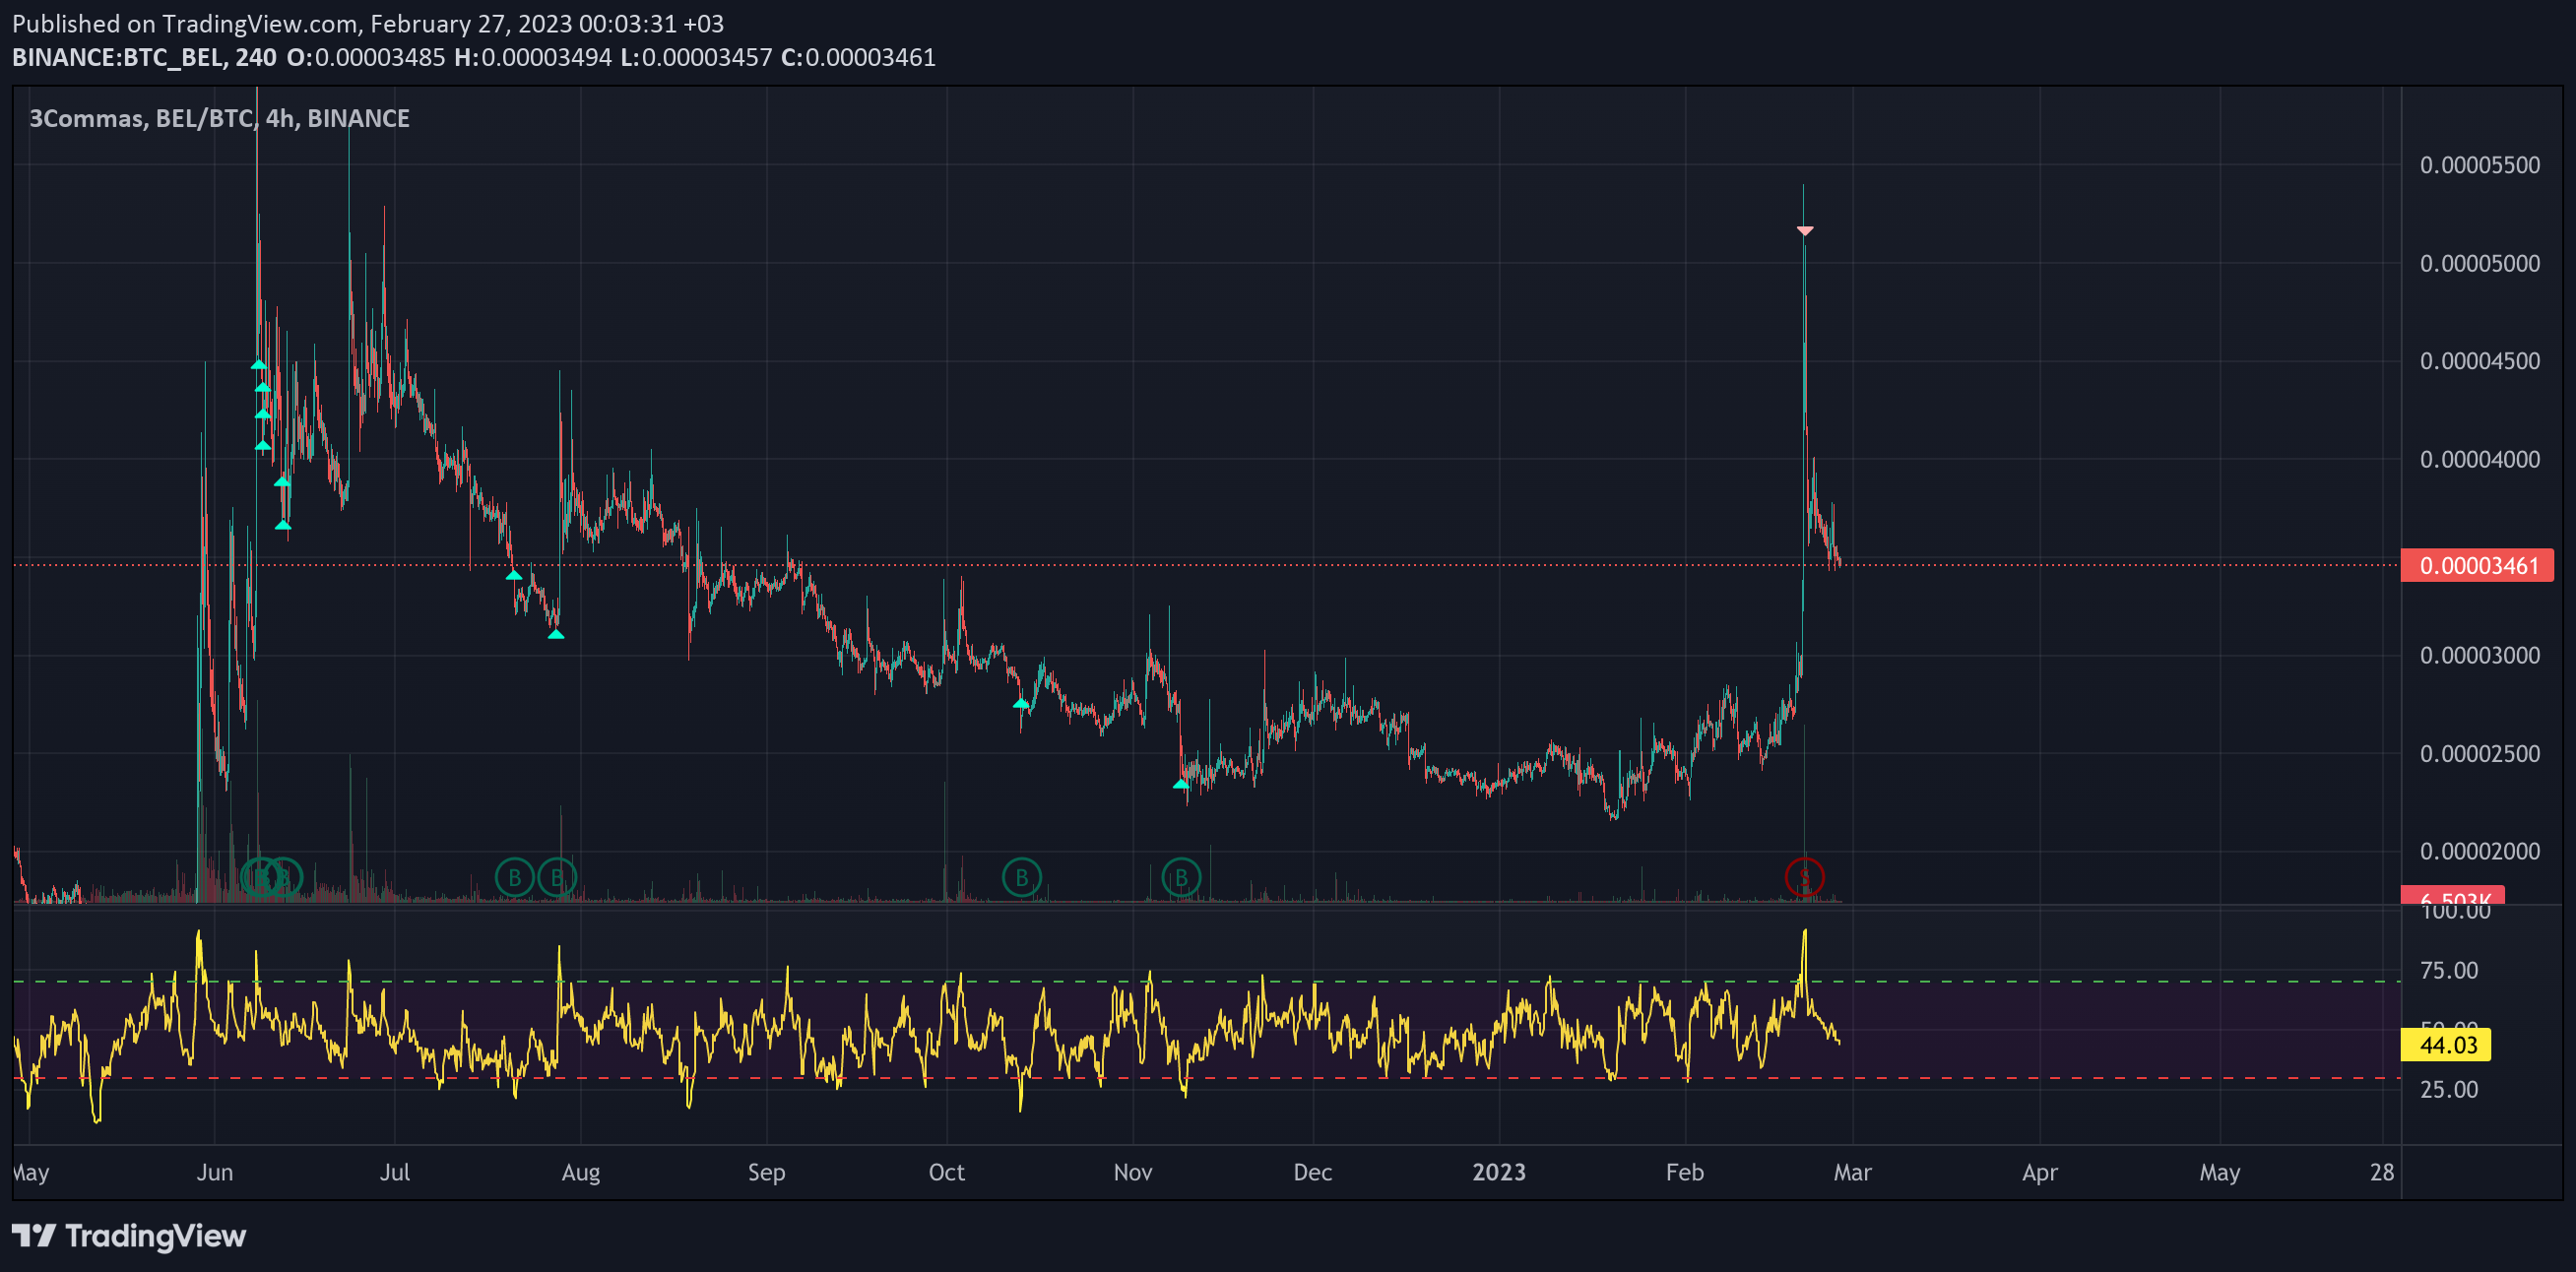The height and width of the screenshot is (1272, 2576).
Task: Click the L:0.00003457 low value
Action: pyautogui.click(x=696, y=58)
